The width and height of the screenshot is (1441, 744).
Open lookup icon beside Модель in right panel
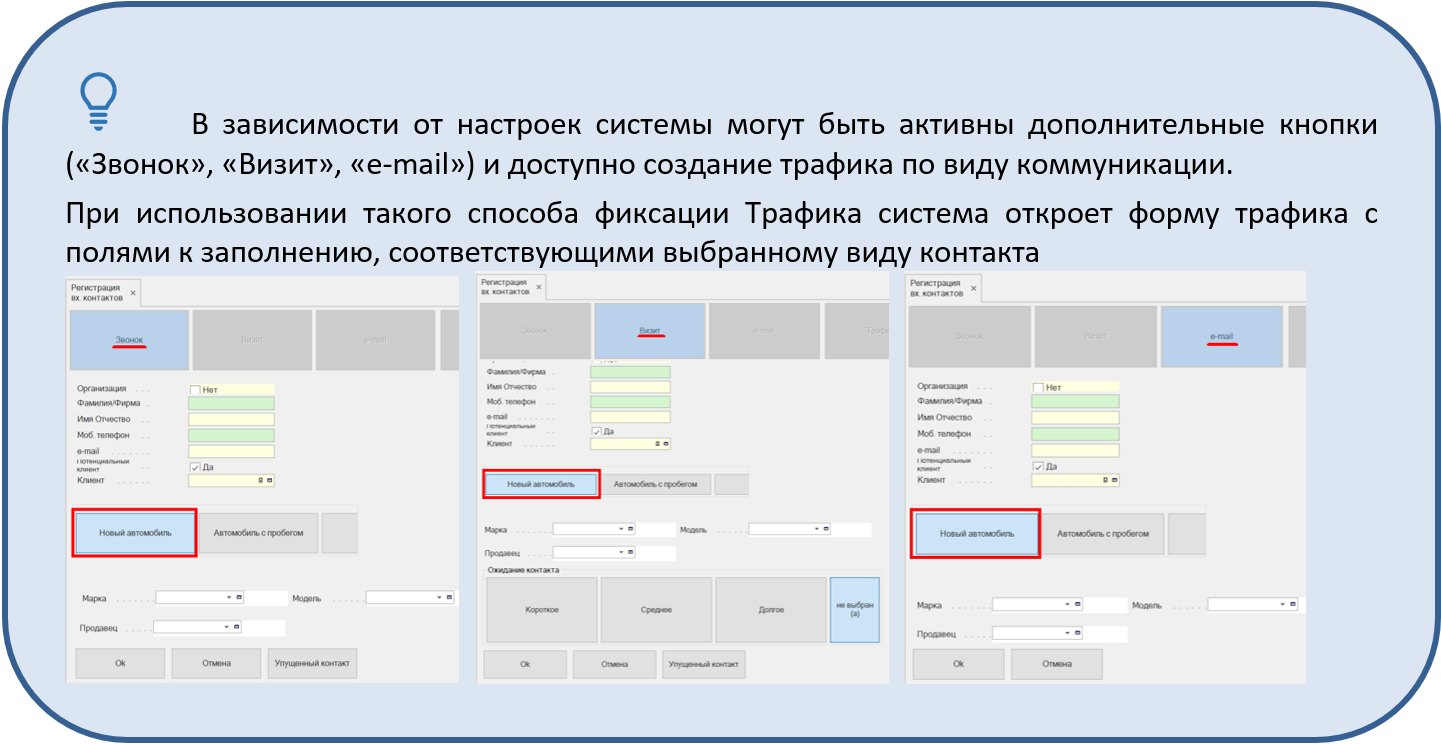point(1291,604)
